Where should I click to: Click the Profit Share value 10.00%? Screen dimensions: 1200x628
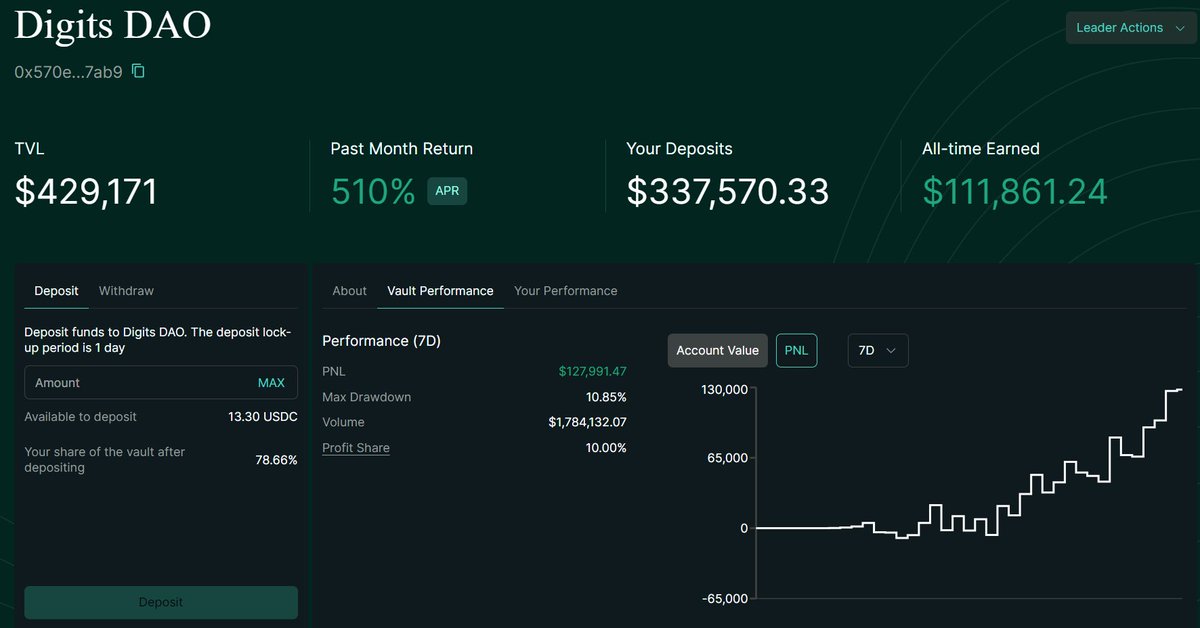click(x=606, y=448)
